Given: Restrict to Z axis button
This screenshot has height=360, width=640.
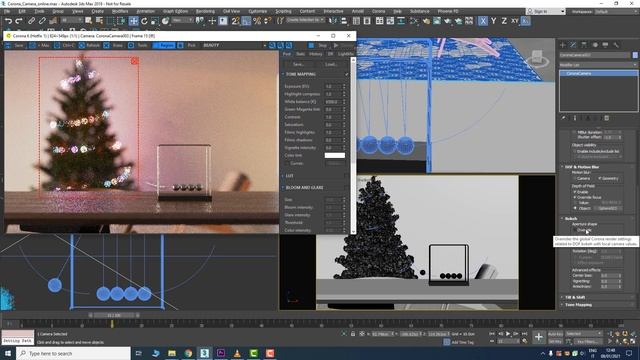Looking at the screenshot, I should click(504, 21).
